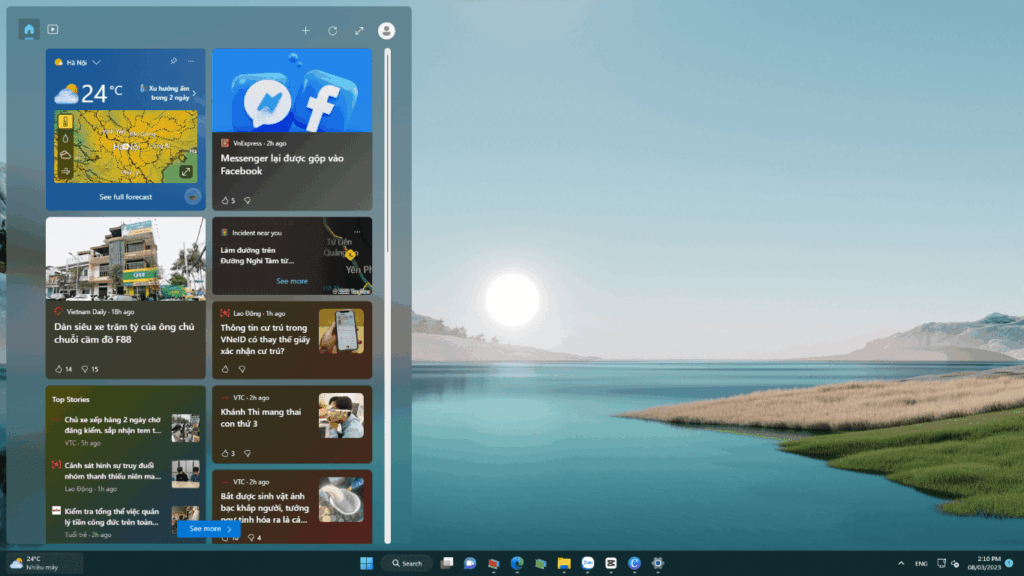Open Hà Nội location dropdown chevron
Viewport: 1024px width, 576px height.
tap(97, 63)
